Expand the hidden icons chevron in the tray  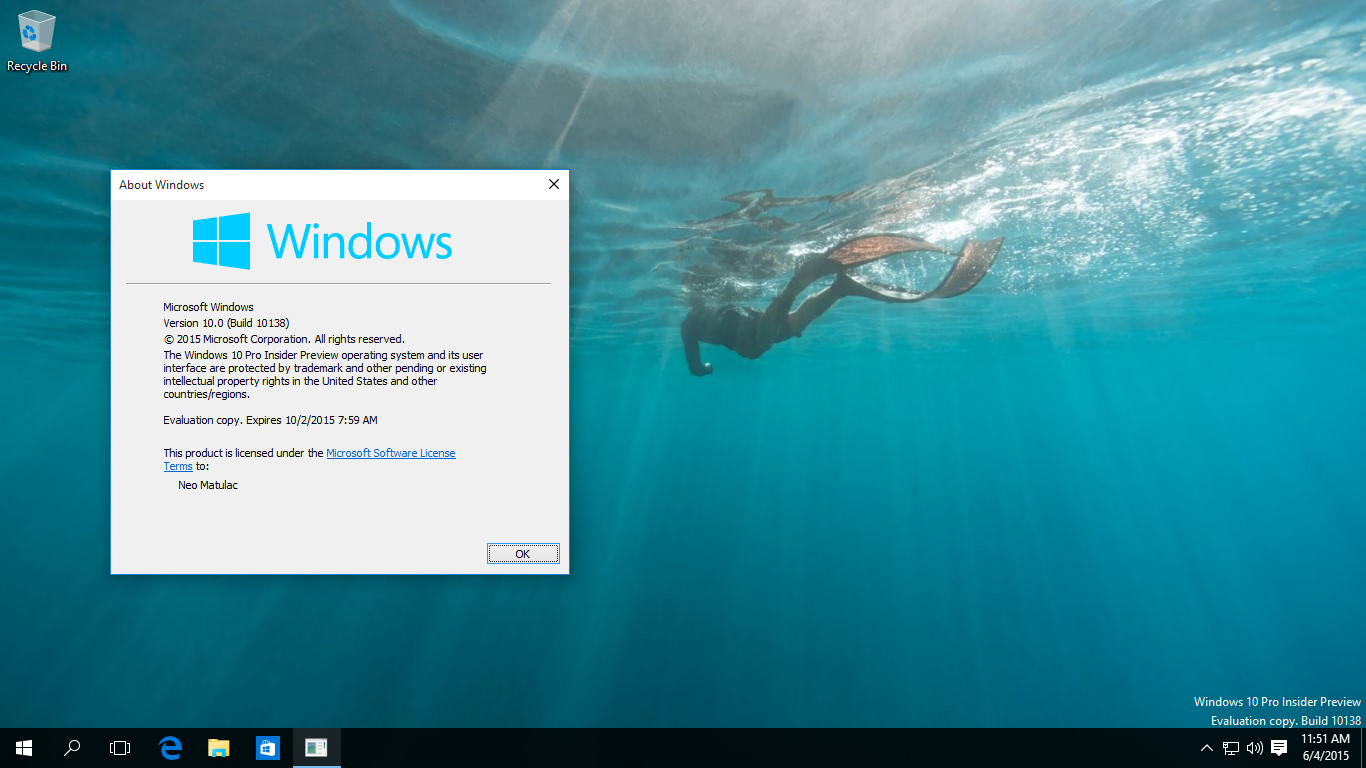(1206, 747)
